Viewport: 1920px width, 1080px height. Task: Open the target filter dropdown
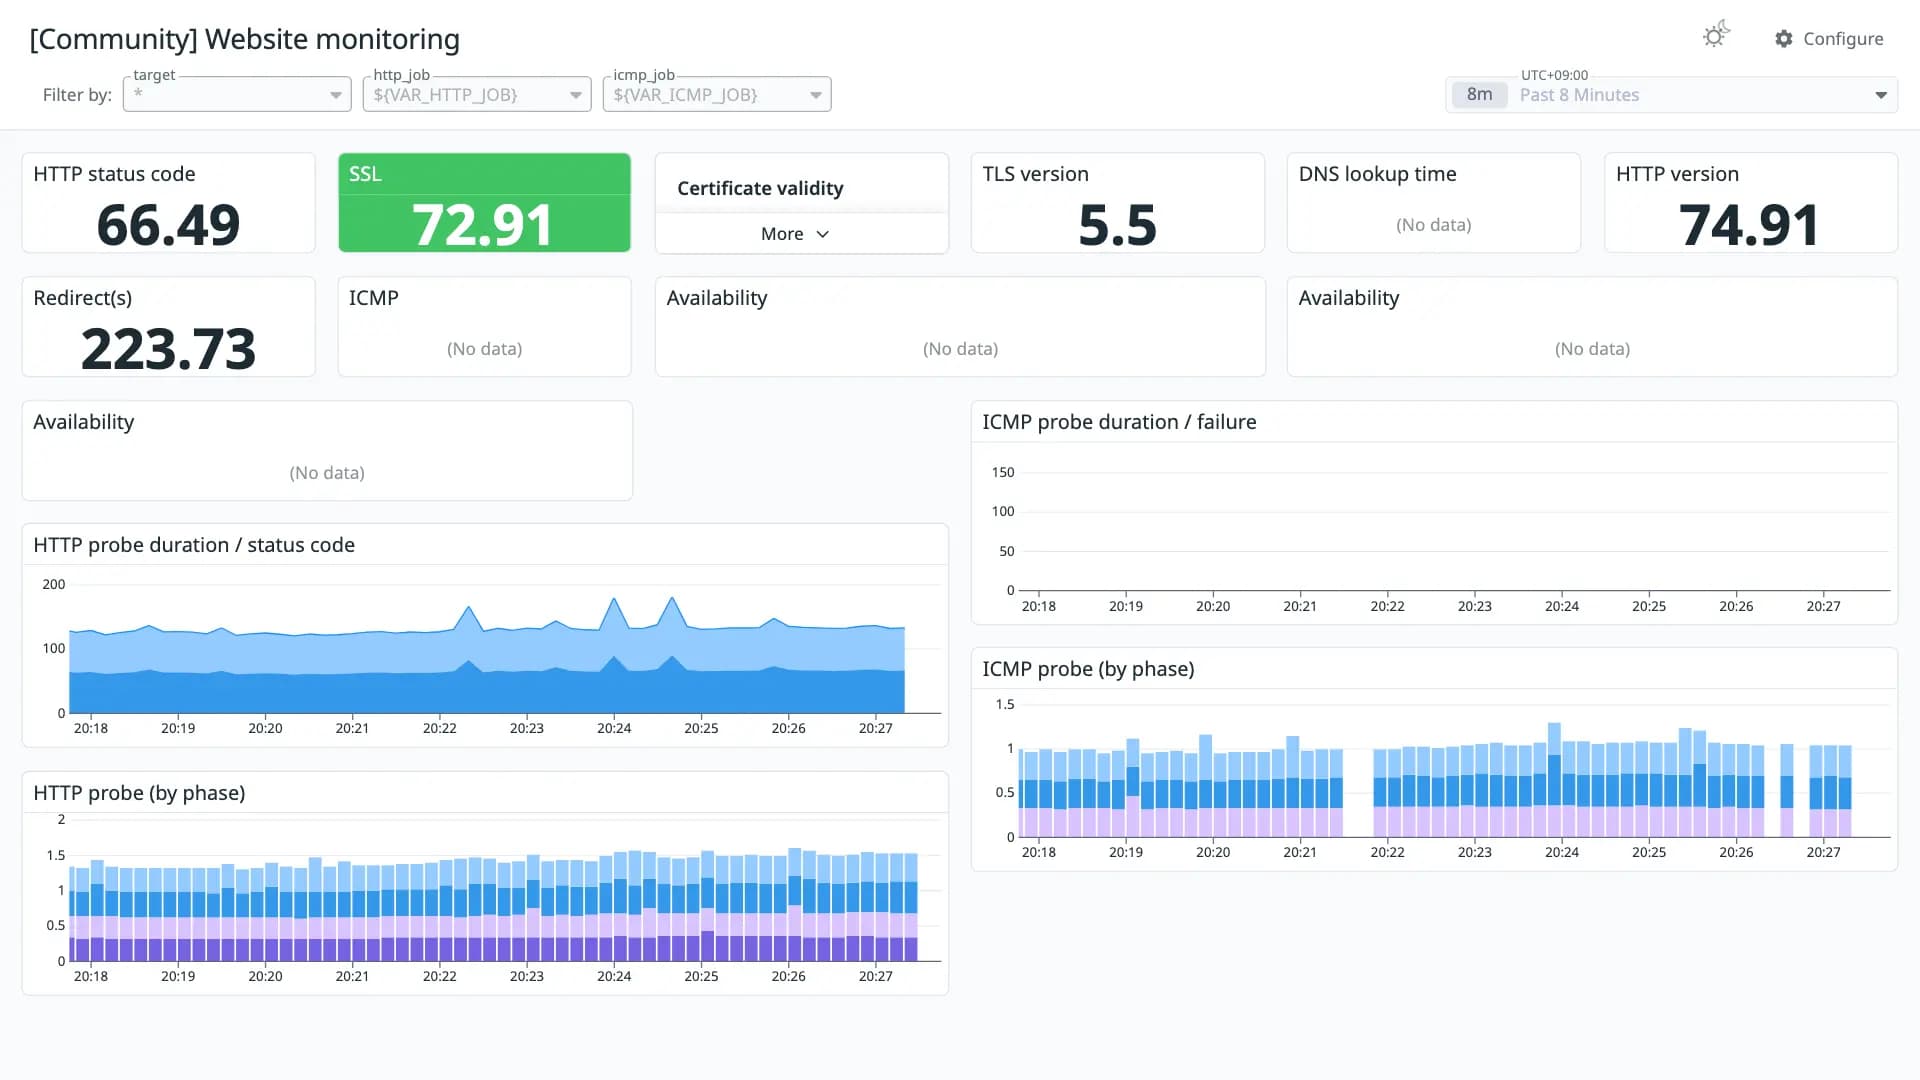click(x=237, y=94)
